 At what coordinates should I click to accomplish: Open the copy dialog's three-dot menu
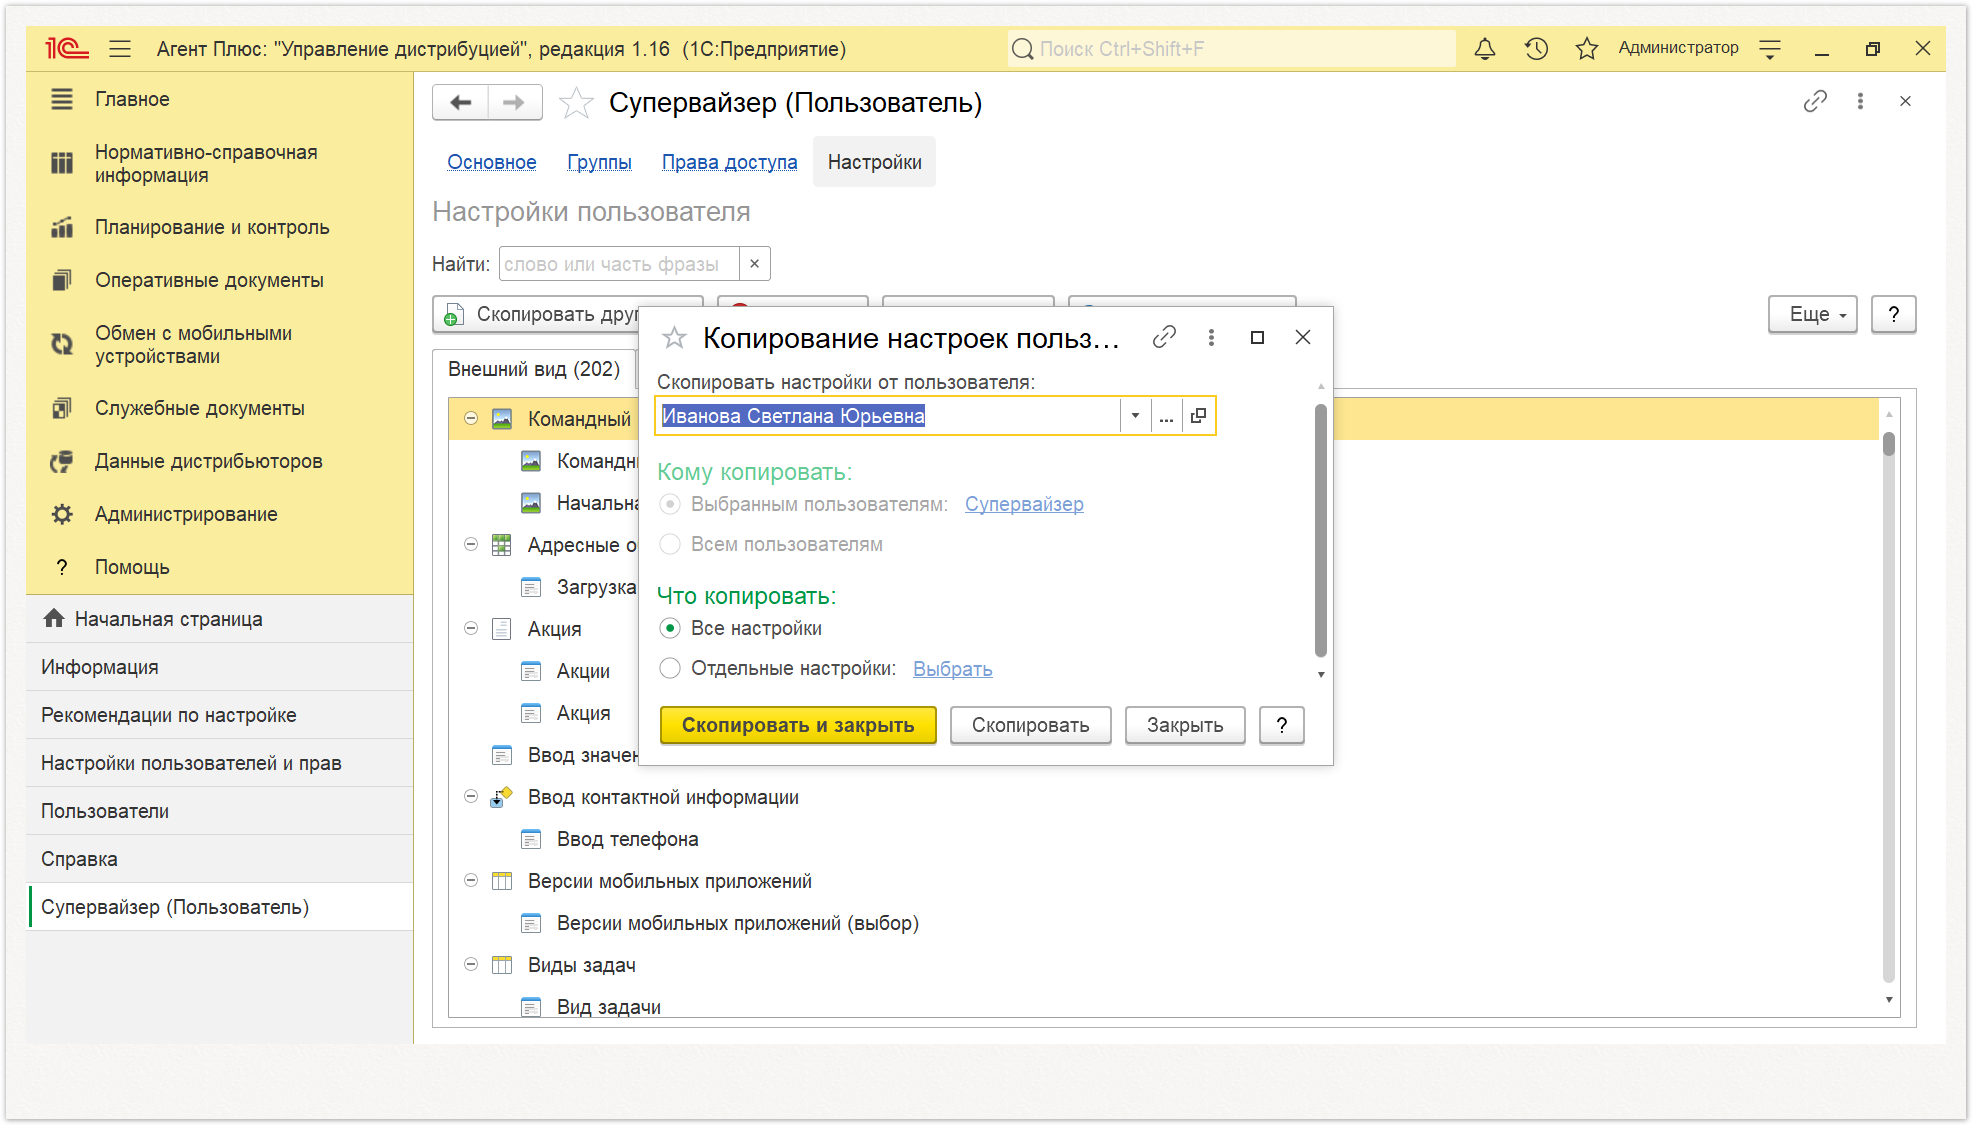pos(1211,338)
